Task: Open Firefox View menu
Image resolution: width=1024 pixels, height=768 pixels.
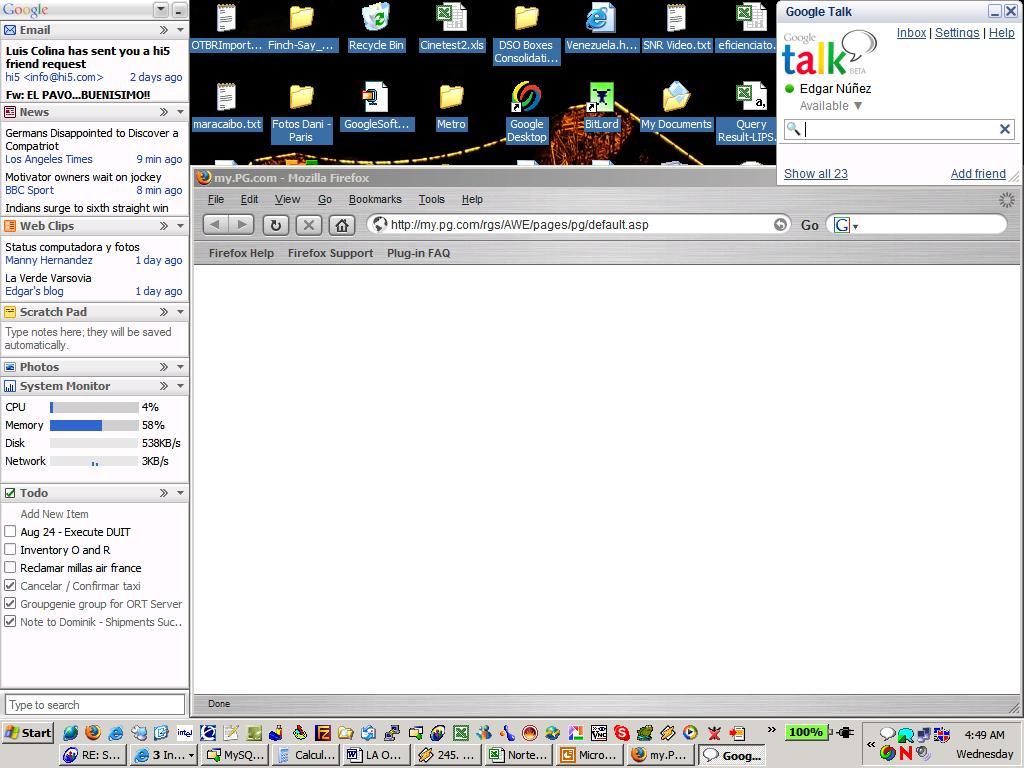Action: coord(287,199)
